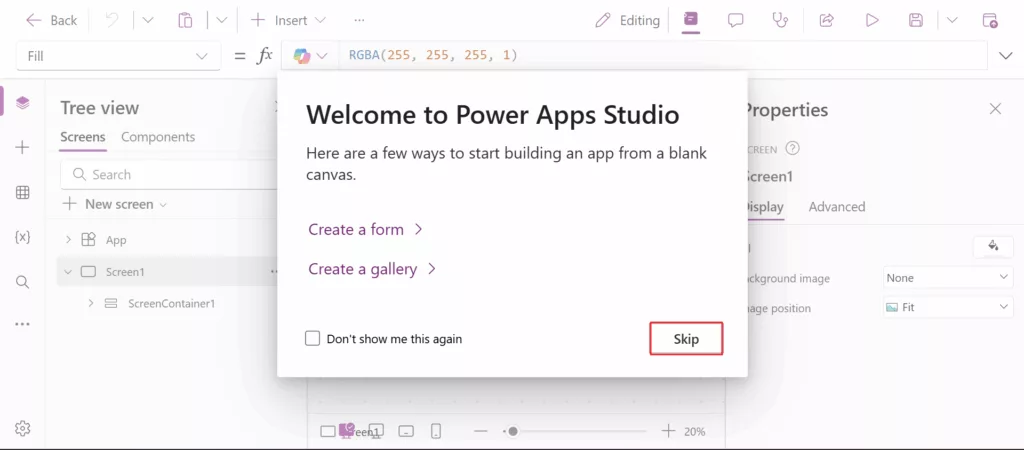Open the sidebar more options ellipsis
The image size is (1024, 450).
point(22,324)
